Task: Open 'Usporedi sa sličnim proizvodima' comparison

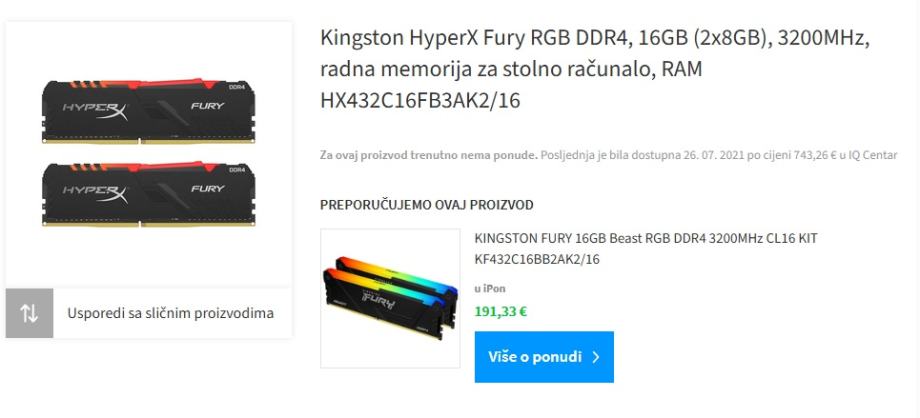Action: [170, 313]
